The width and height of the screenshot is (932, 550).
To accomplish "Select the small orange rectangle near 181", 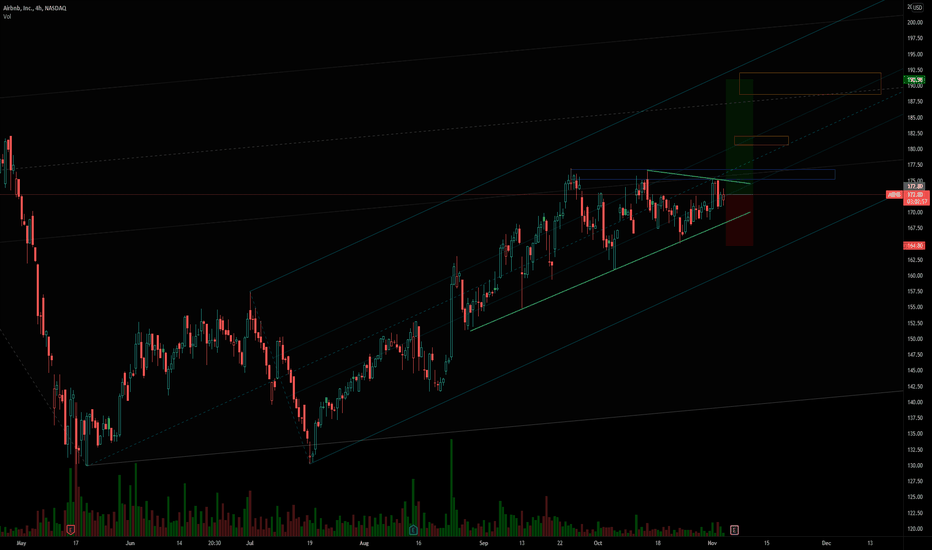I will (x=761, y=141).
